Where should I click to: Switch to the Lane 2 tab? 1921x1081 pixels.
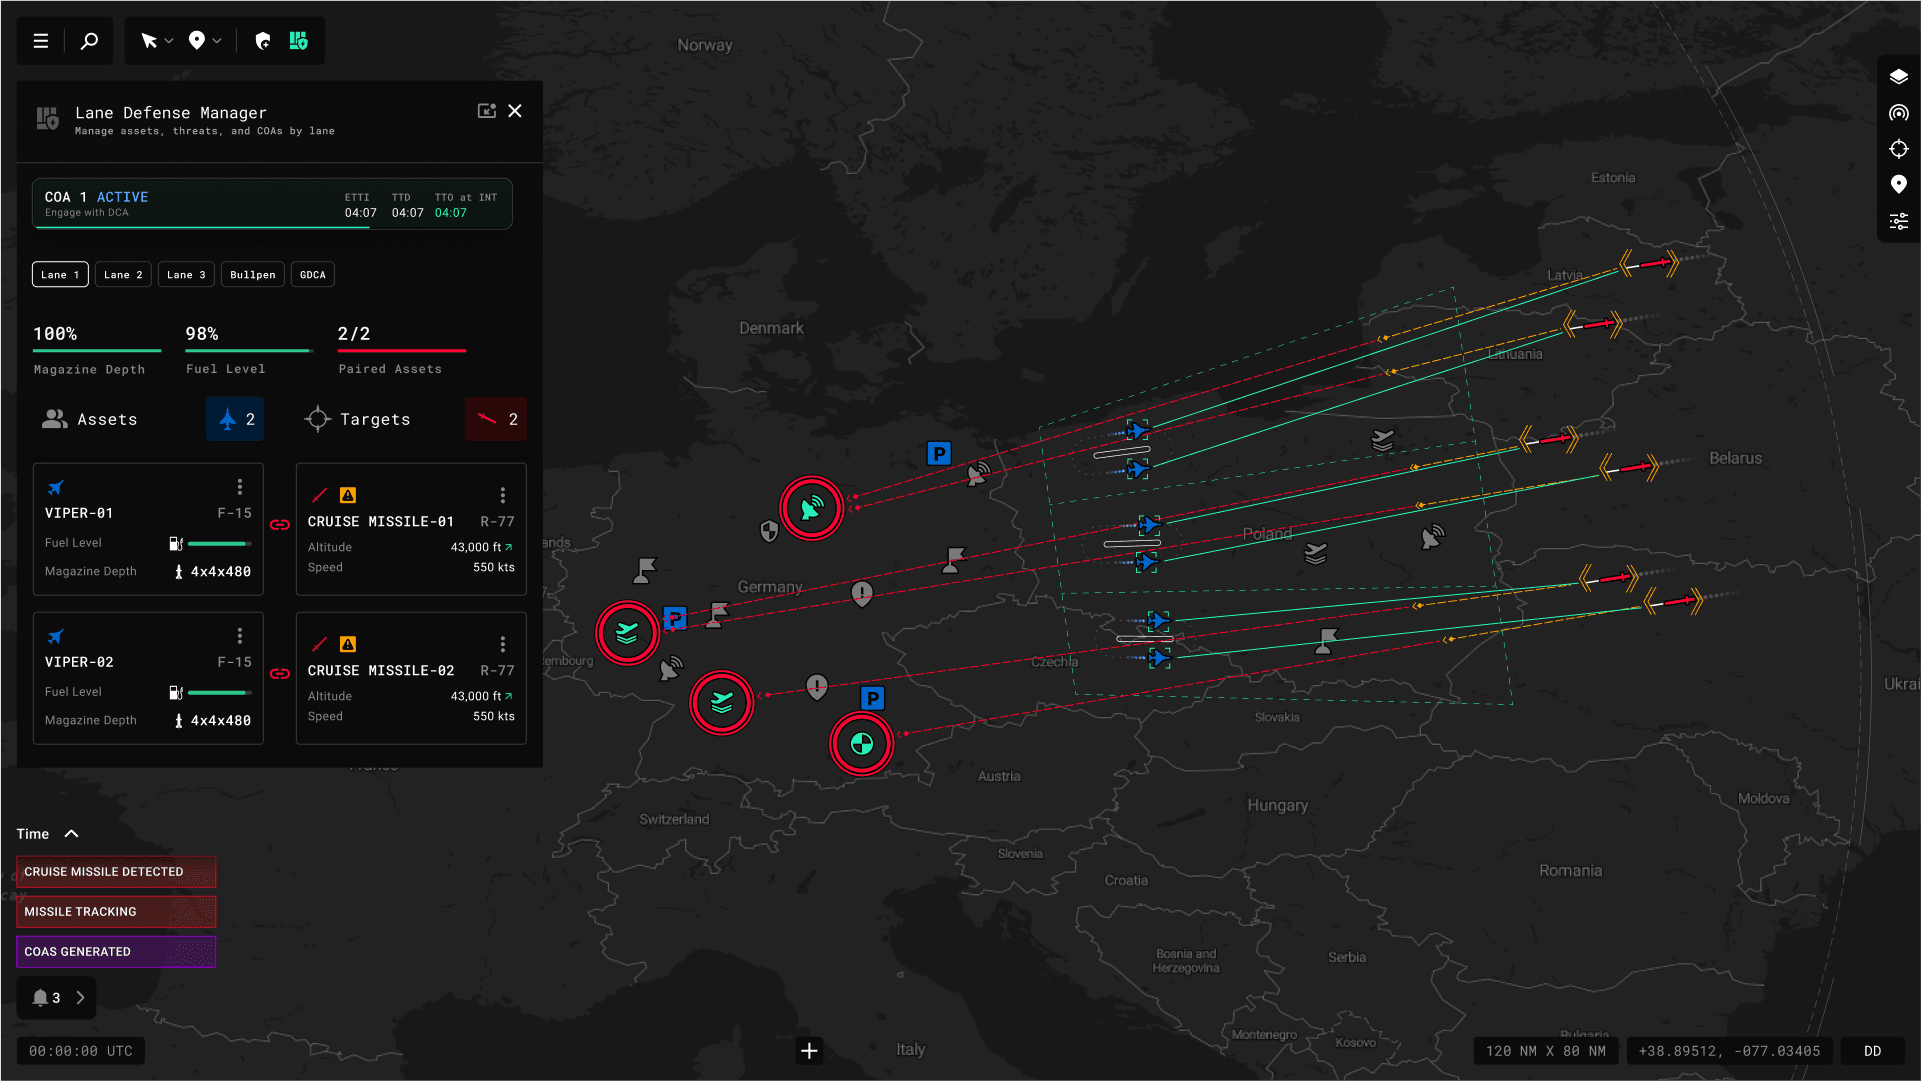click(123, 275)
